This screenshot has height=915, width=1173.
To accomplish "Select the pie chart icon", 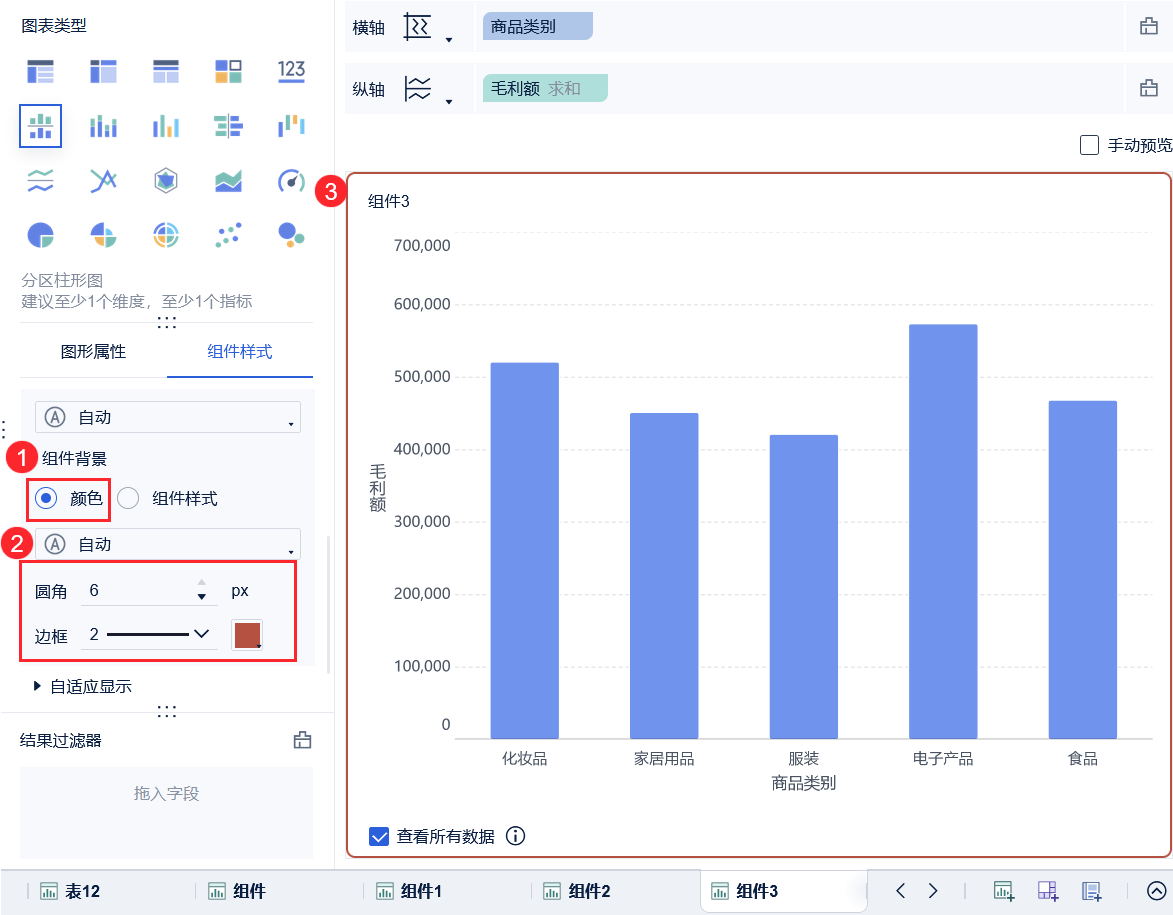I will pyautogui.click(x=40, y=236).
